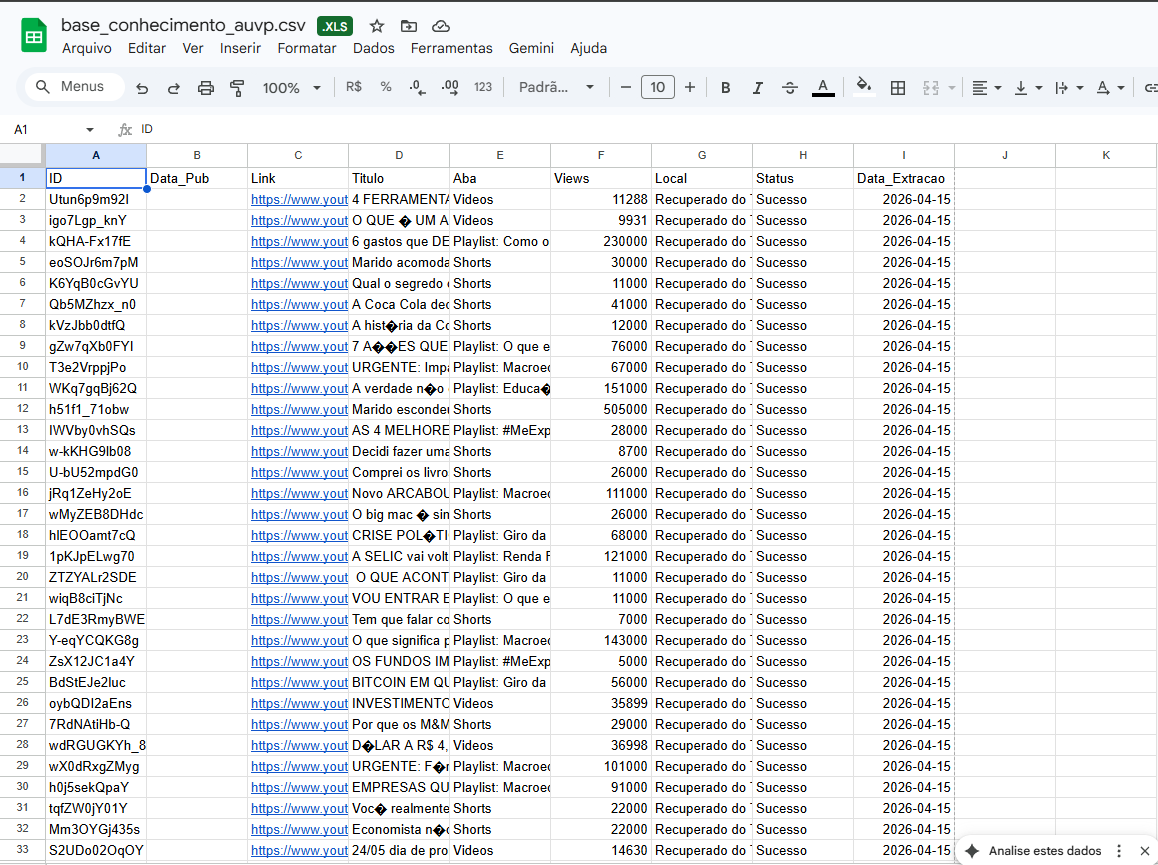Expand the font family dropdown
Viewport: 1158px width, 865px height.
click(x=556, y=87)
